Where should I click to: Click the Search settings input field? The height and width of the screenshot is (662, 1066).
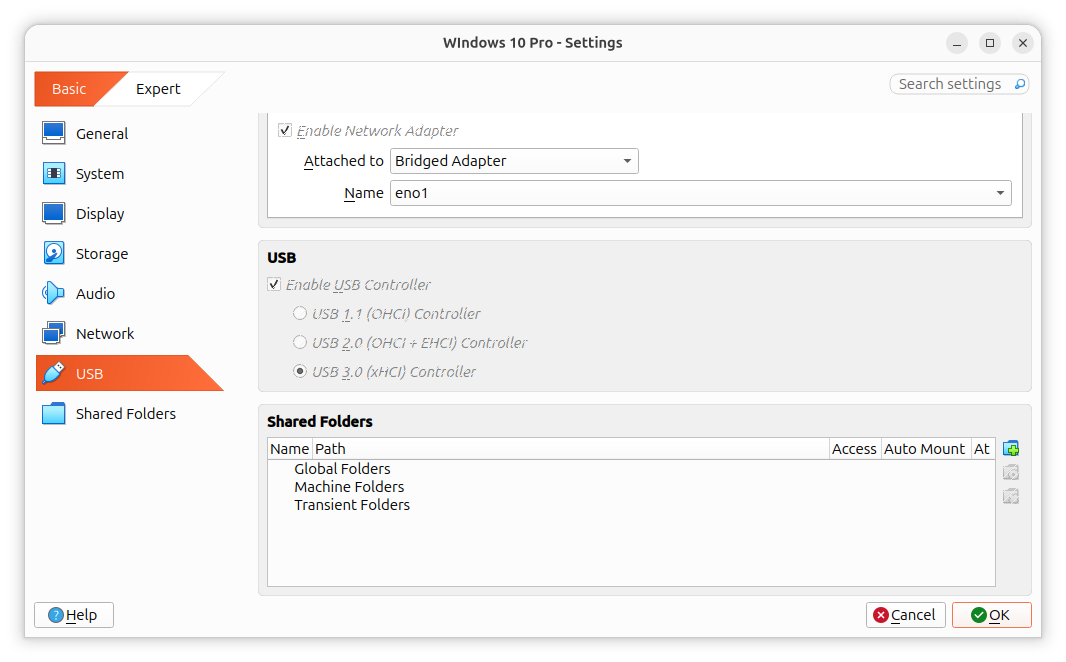click(959, 84)
